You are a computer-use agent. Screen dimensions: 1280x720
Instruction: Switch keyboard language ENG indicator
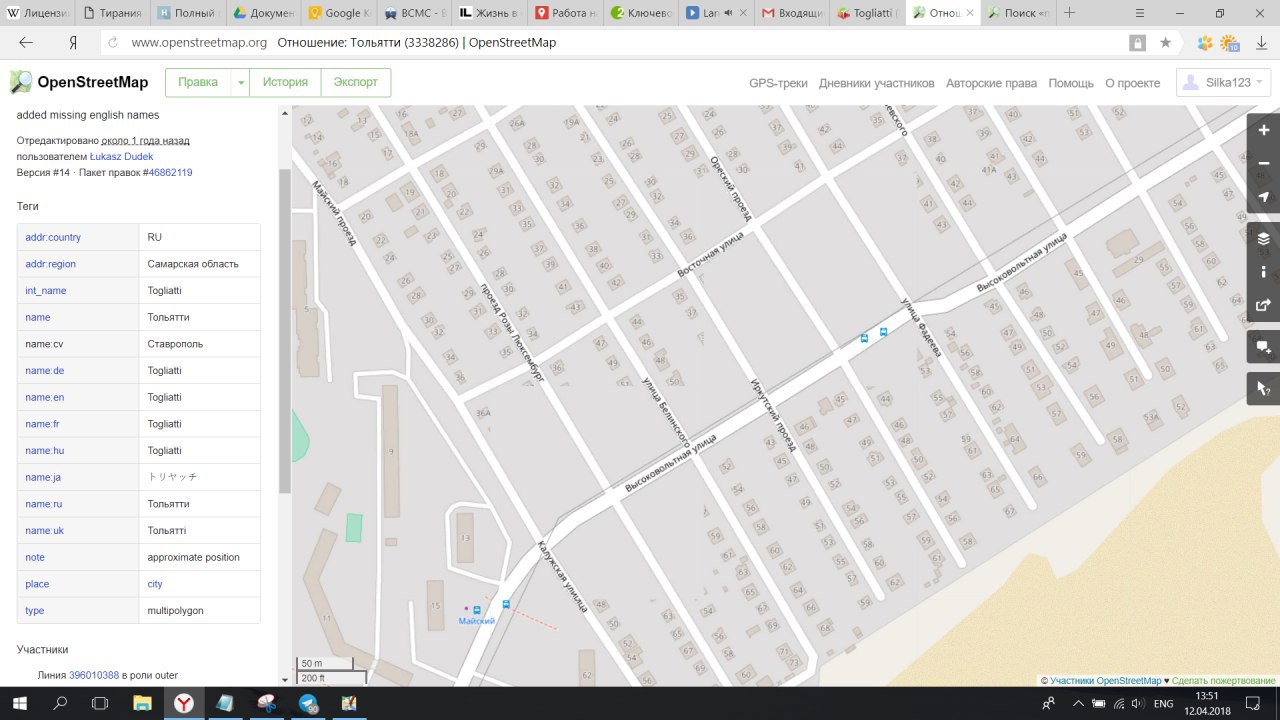click(1163, 704)
